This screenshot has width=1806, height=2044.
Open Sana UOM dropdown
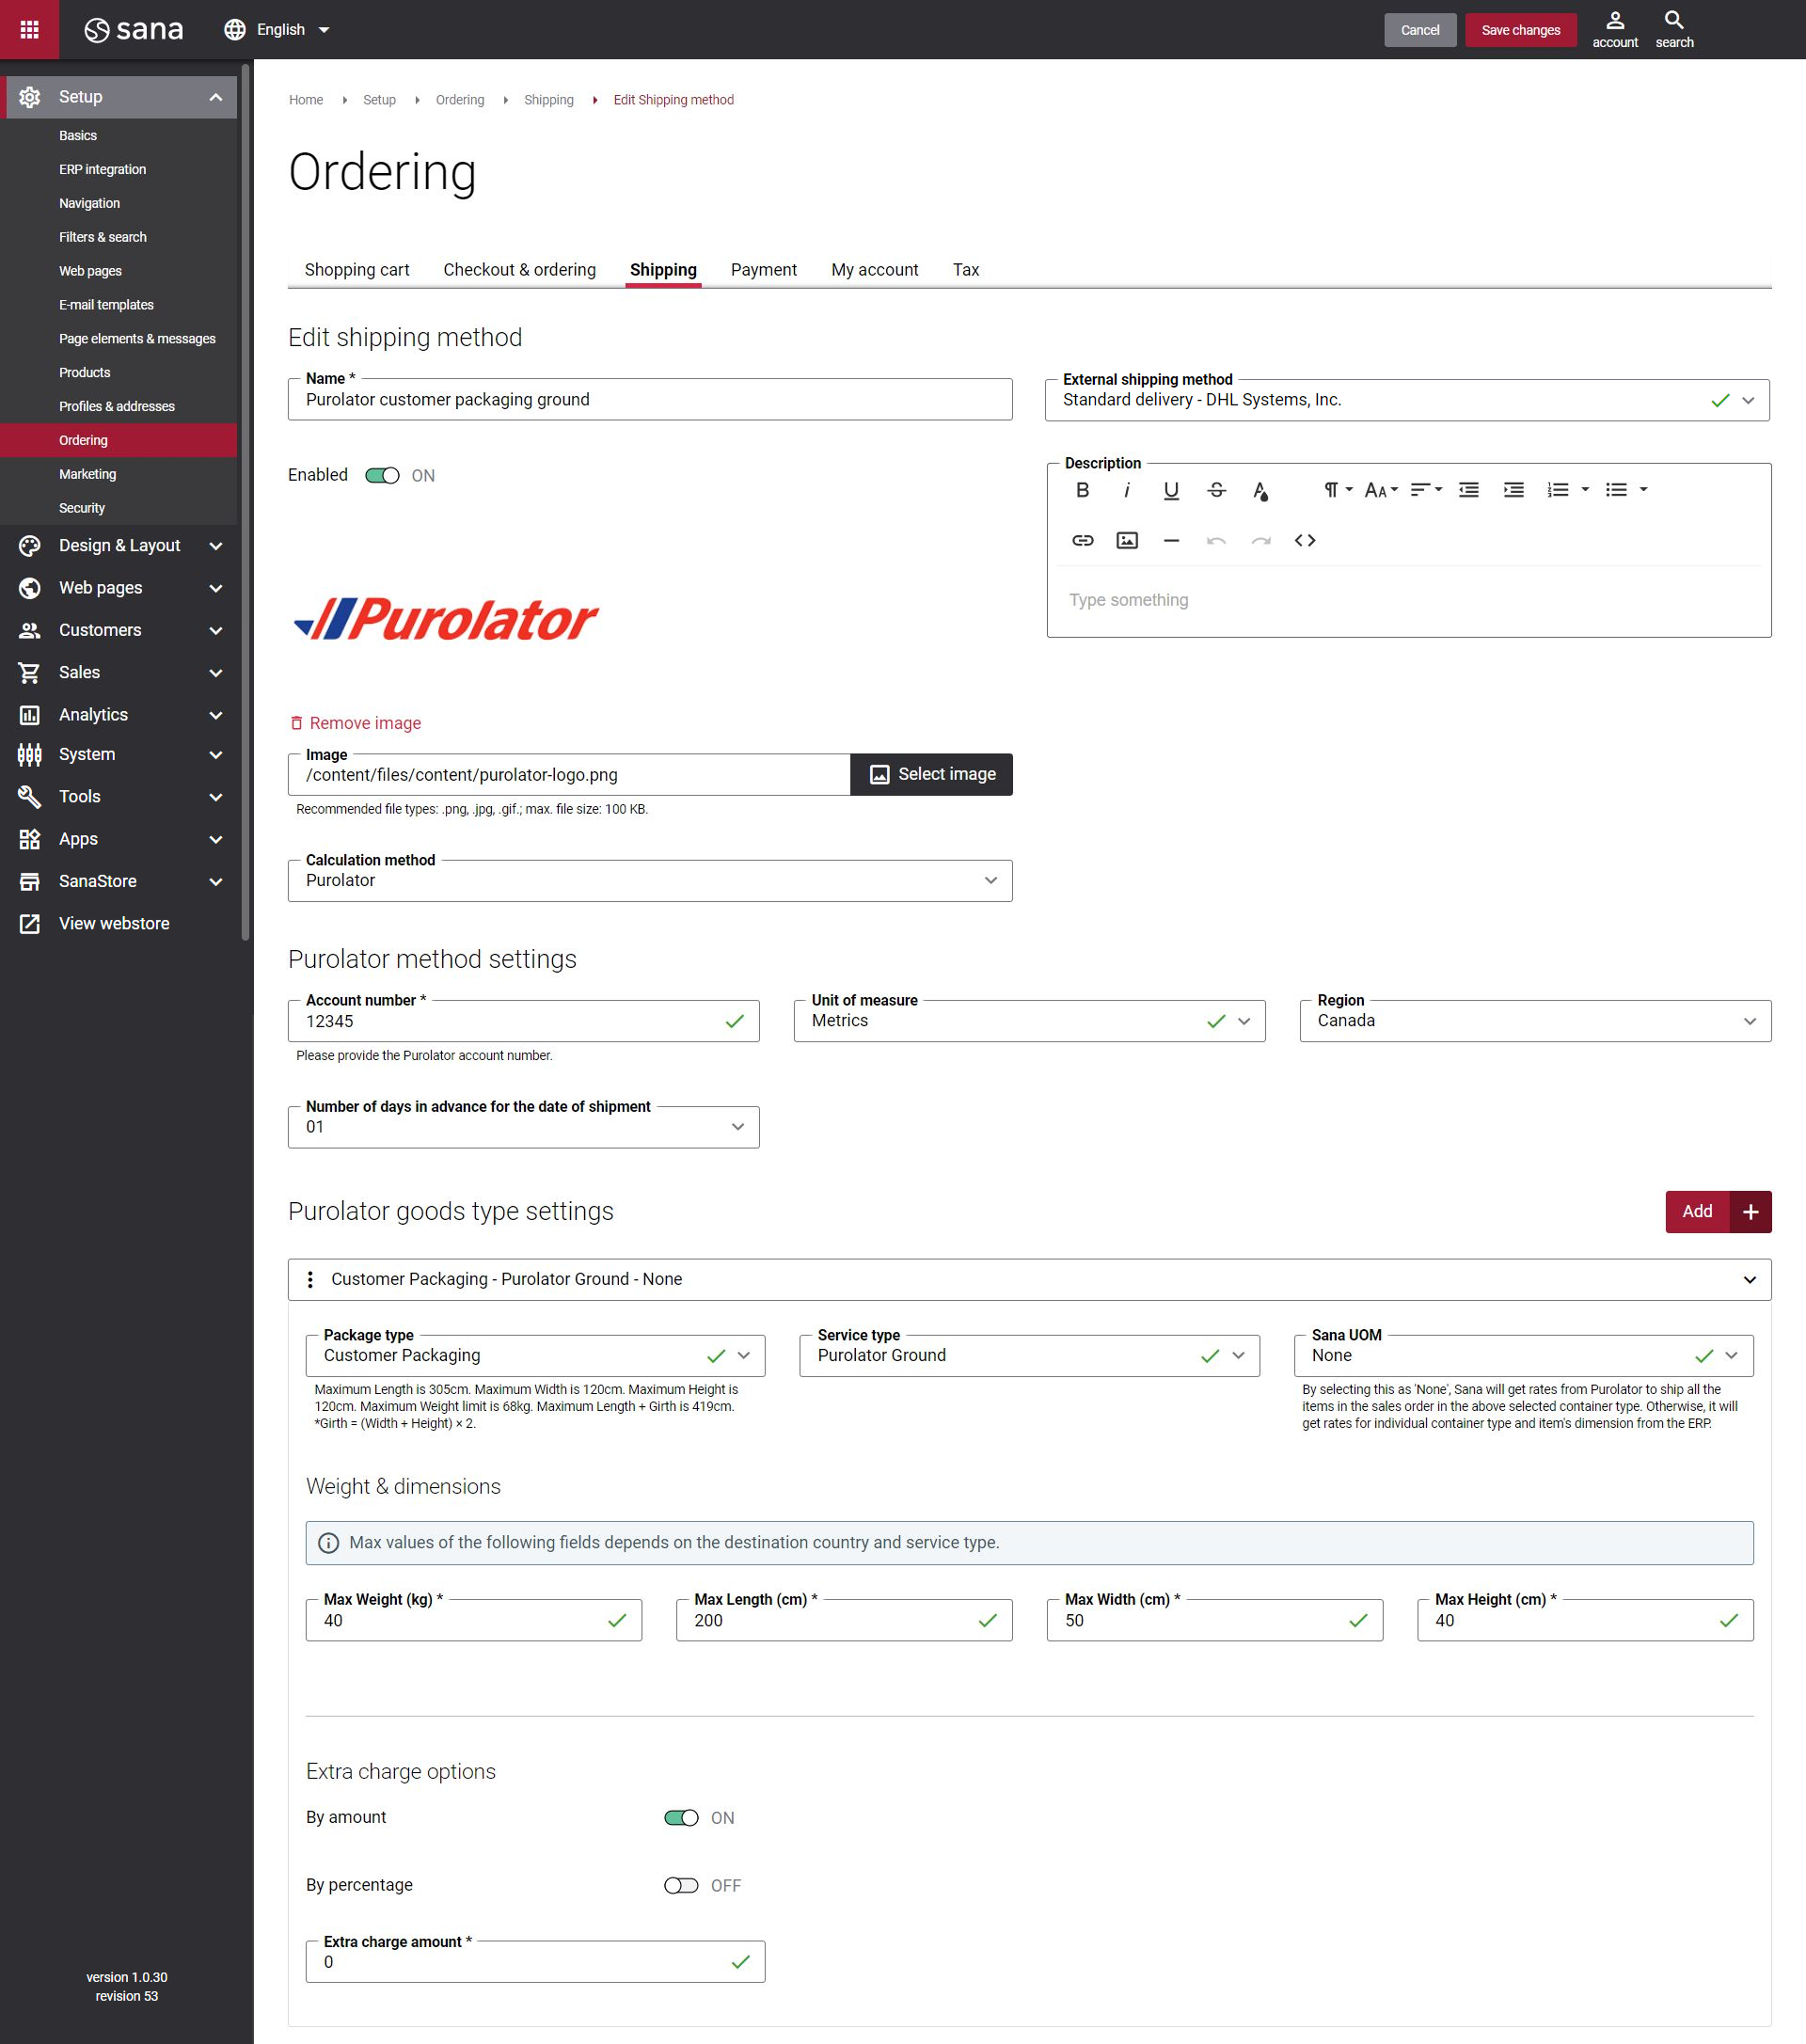(x=1523, y=1356)
